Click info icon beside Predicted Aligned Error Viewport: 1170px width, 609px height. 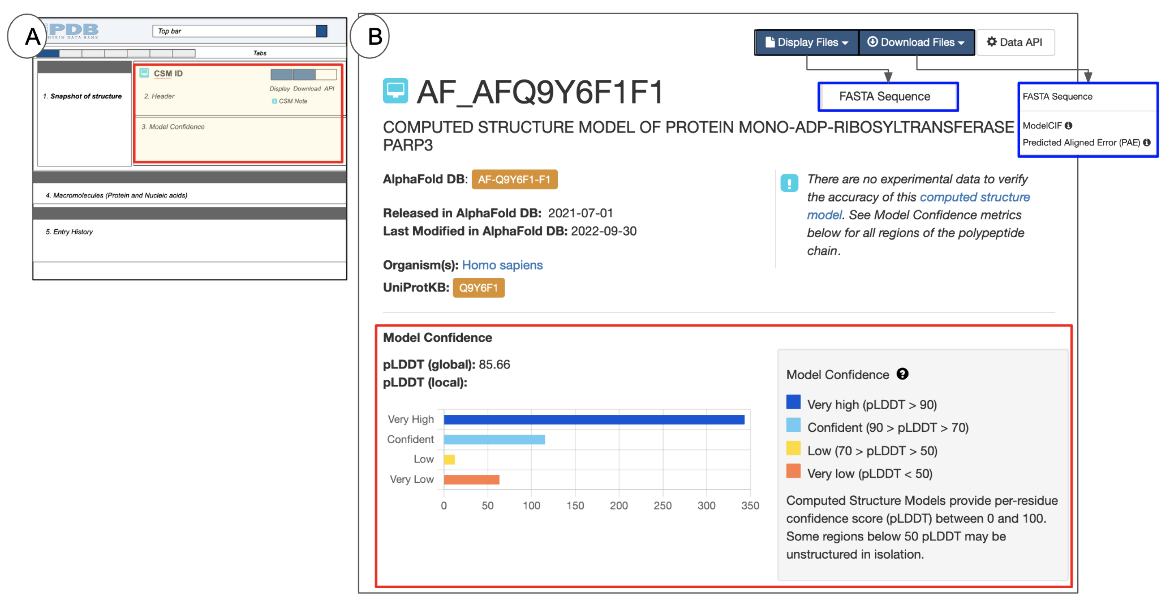click(1146, 143)
